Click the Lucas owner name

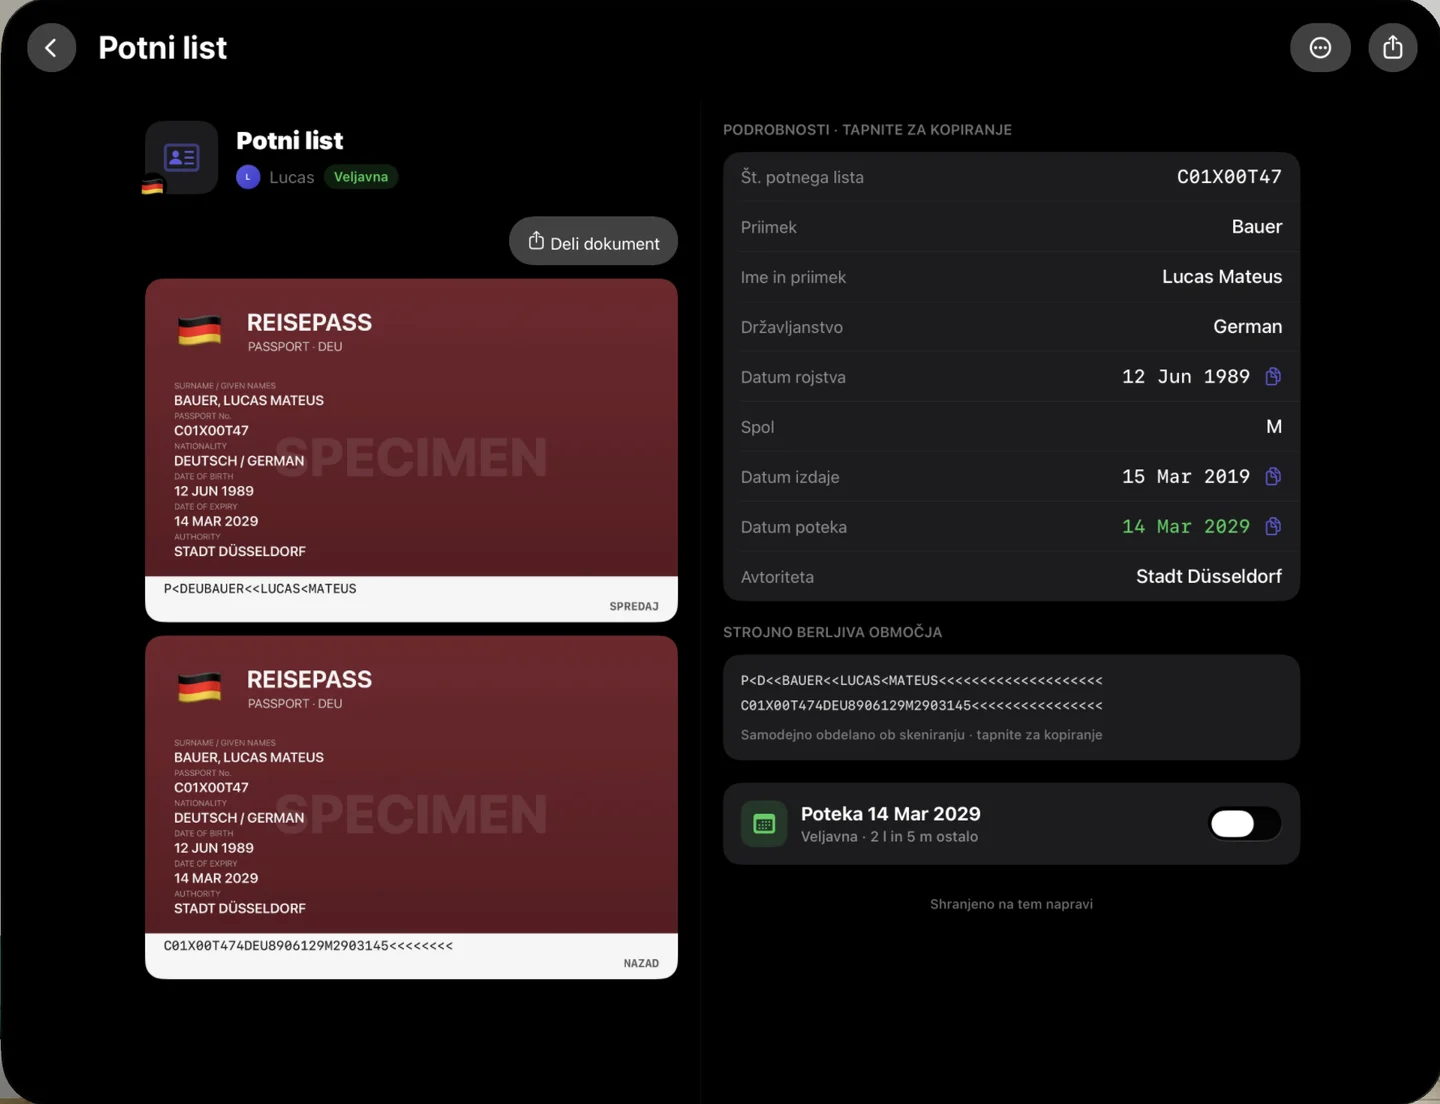click(x=292, y=177)
